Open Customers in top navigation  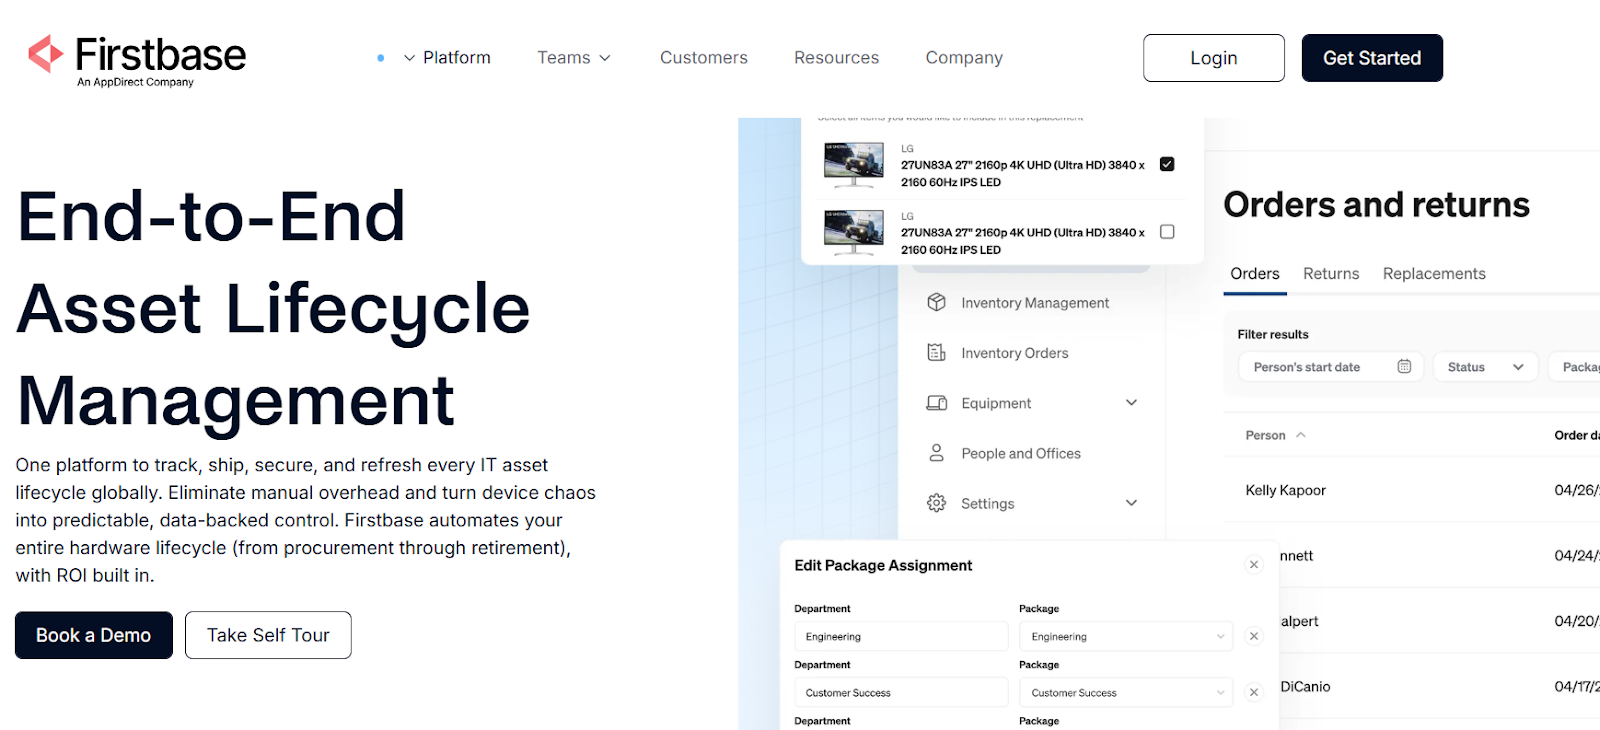coord(704,58)
